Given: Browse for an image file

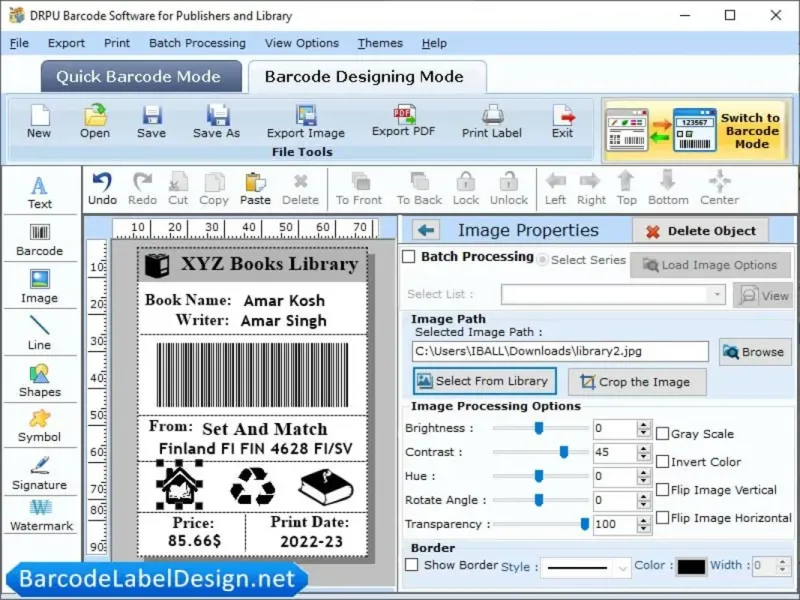Looking at the screenshot, I should pyautogui.click(x=755, y=352).
